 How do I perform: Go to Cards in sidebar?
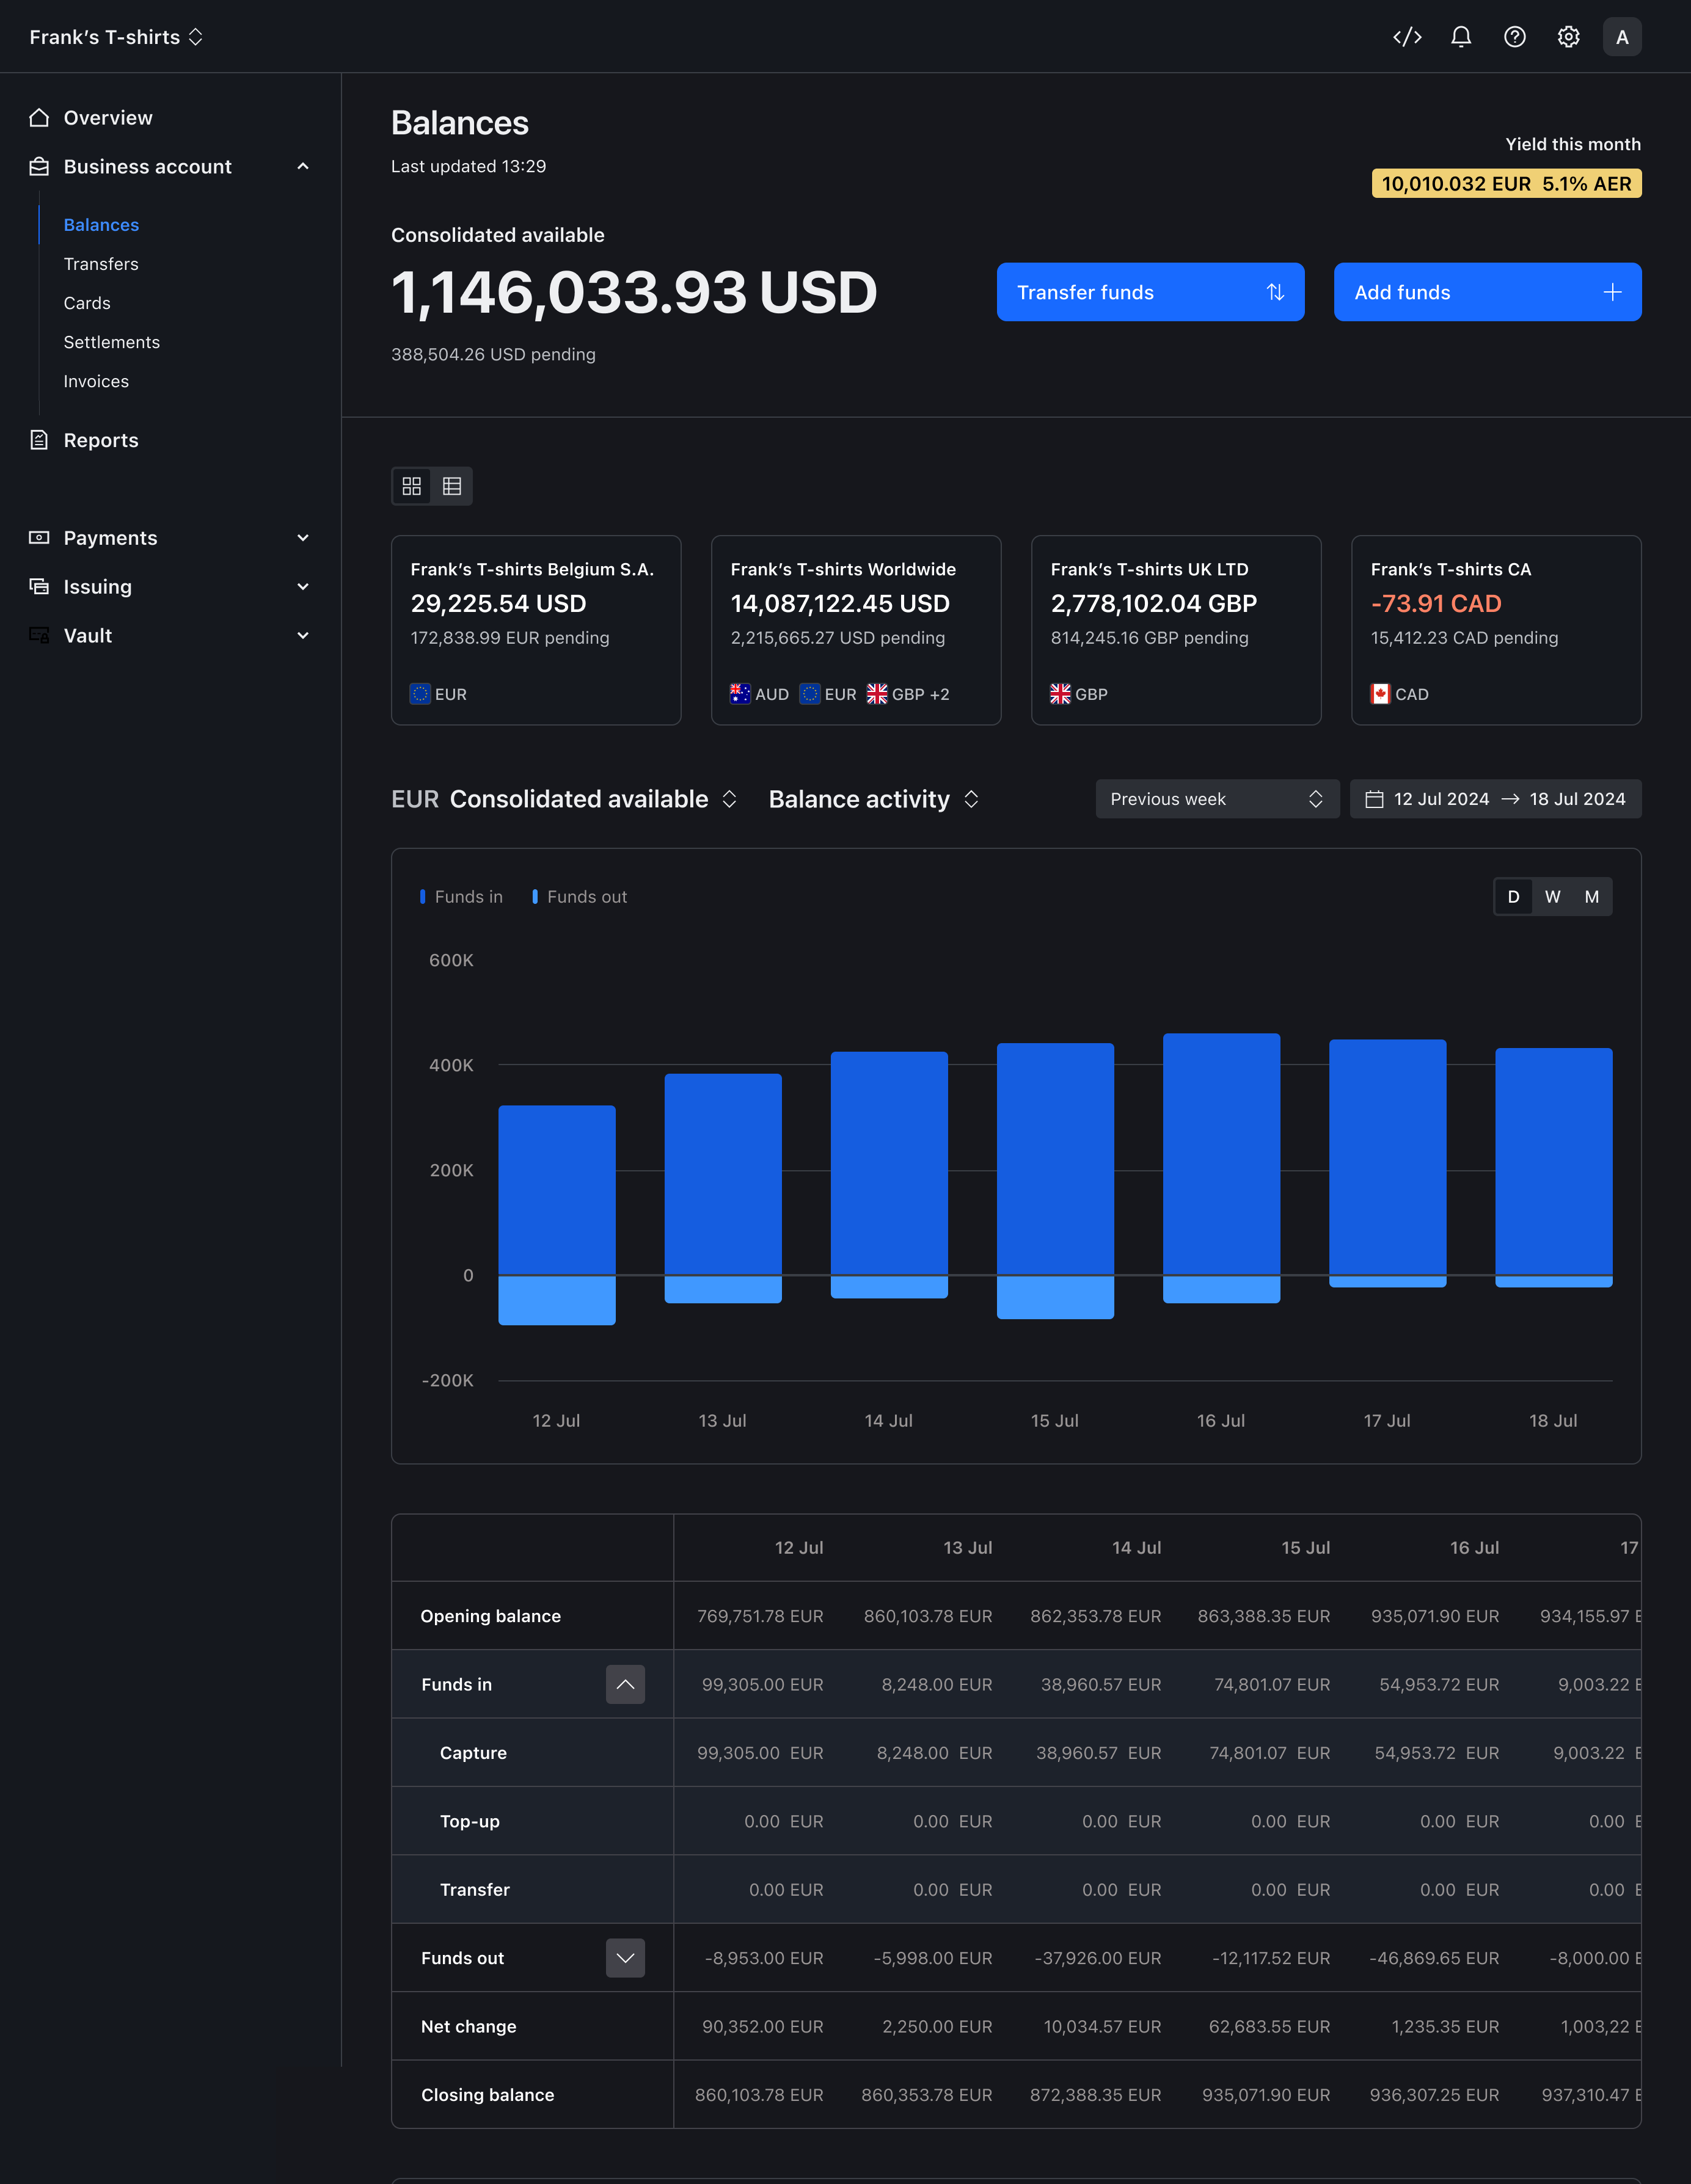87,303
